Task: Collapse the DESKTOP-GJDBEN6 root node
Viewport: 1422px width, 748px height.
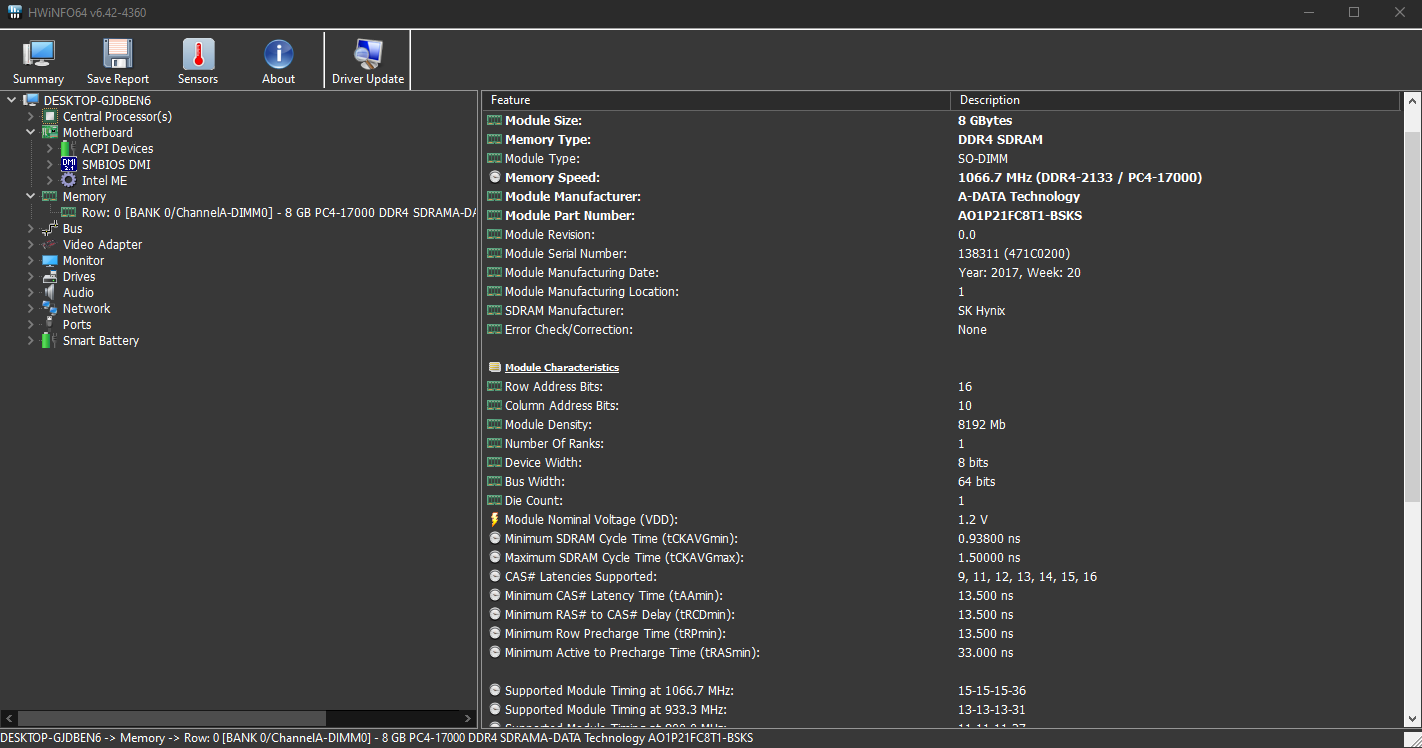Action: [11, 100]
